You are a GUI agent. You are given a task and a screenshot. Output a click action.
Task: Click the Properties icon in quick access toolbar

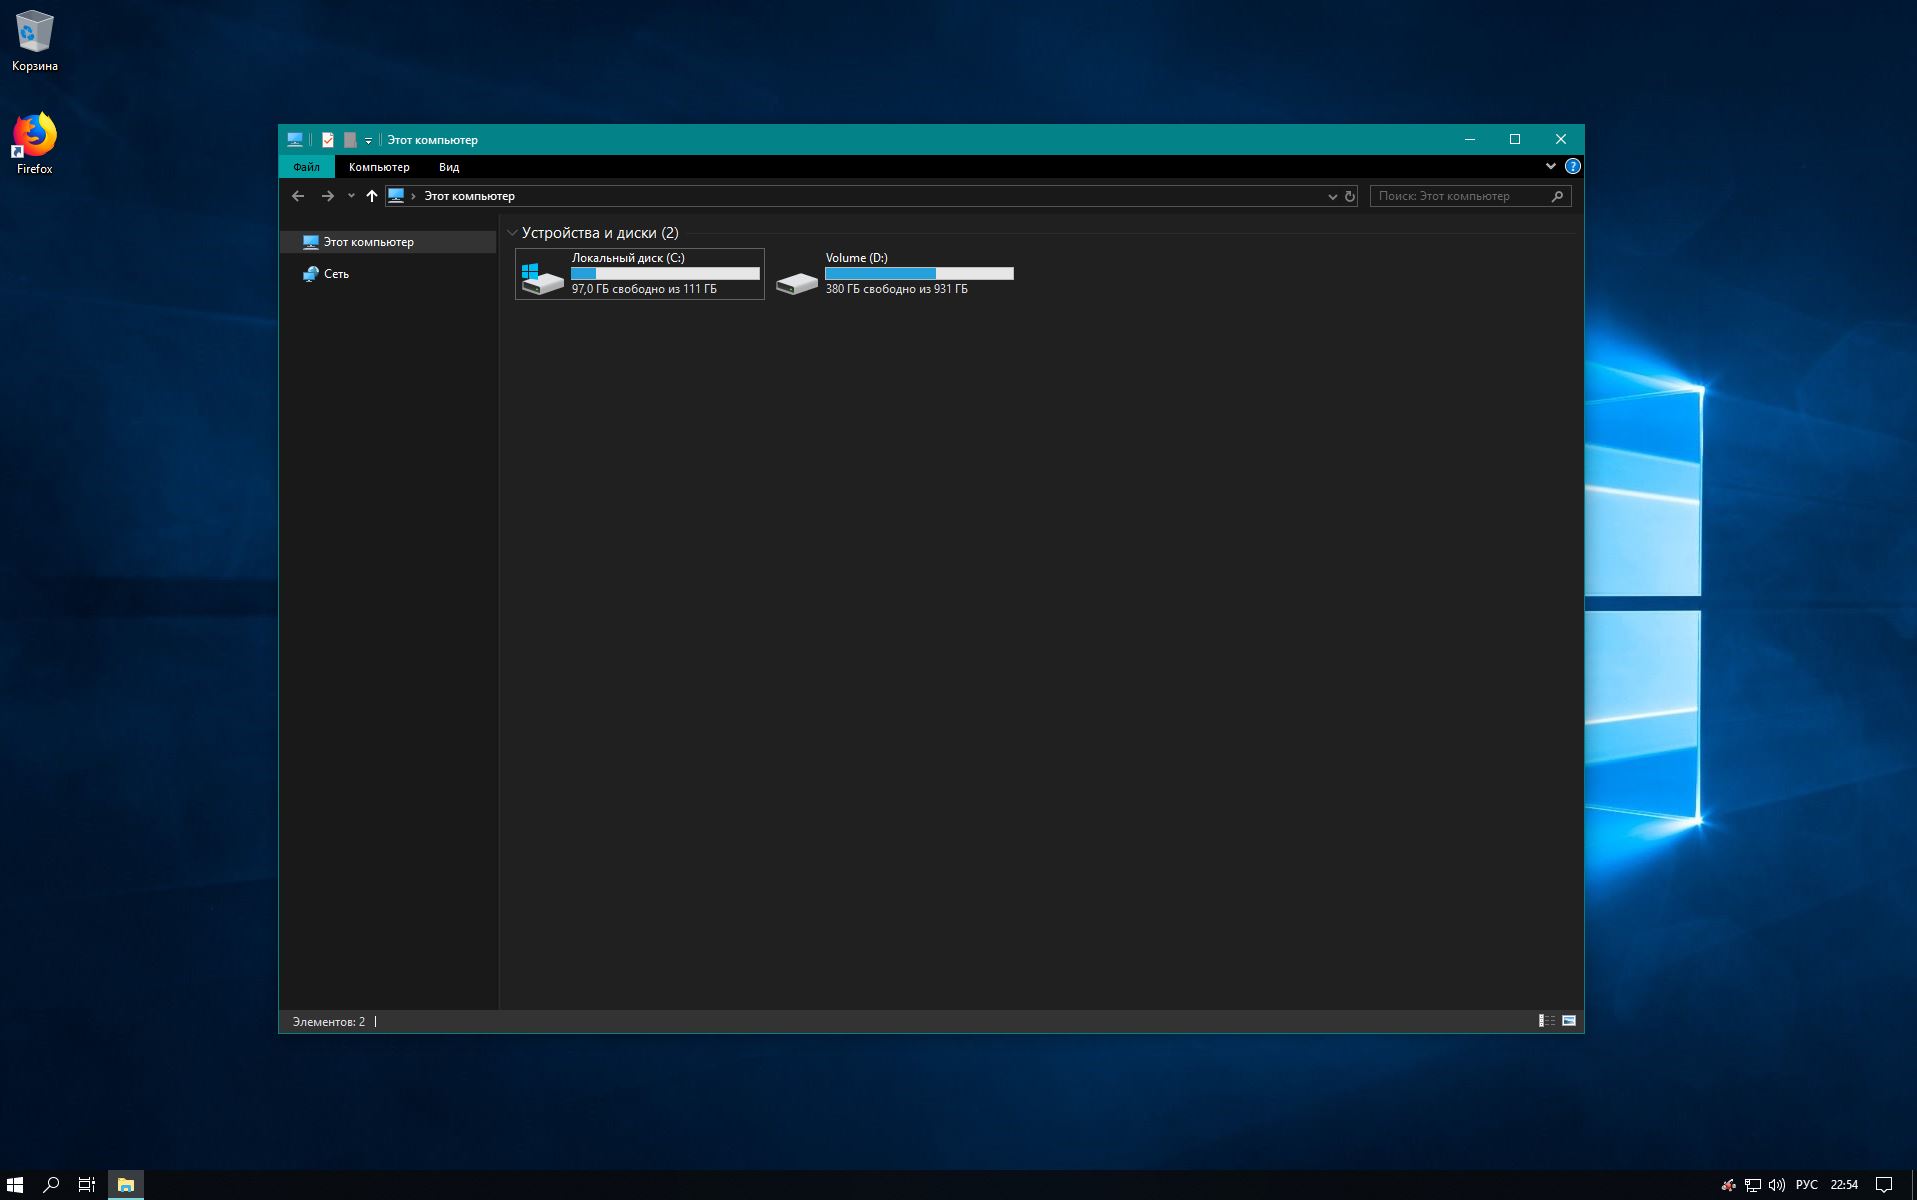click(327, 140)
